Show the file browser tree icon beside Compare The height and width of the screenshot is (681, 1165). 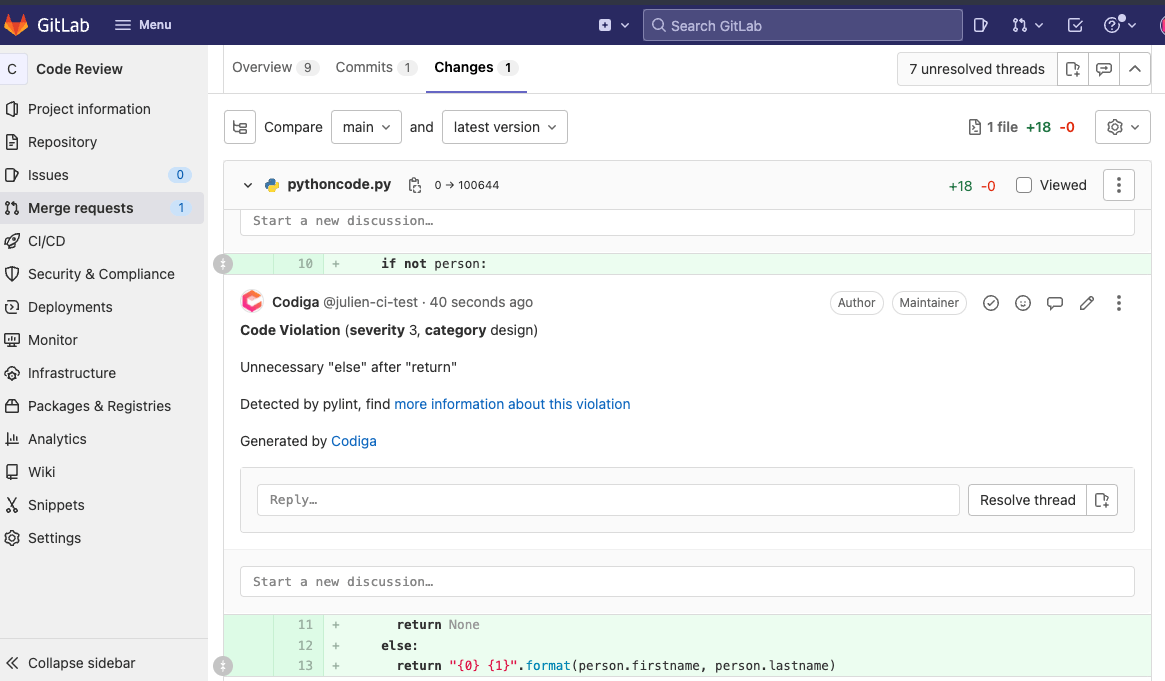[240, 127]
